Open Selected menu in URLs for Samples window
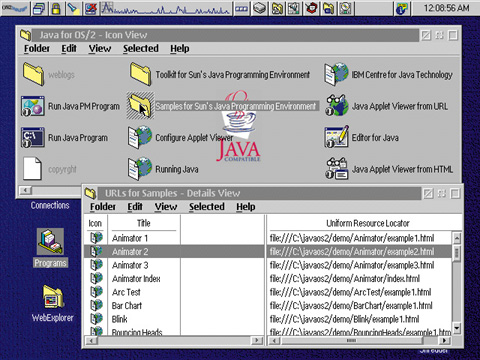480x360 pixels. pyautogui.click(x=207, y=207)
